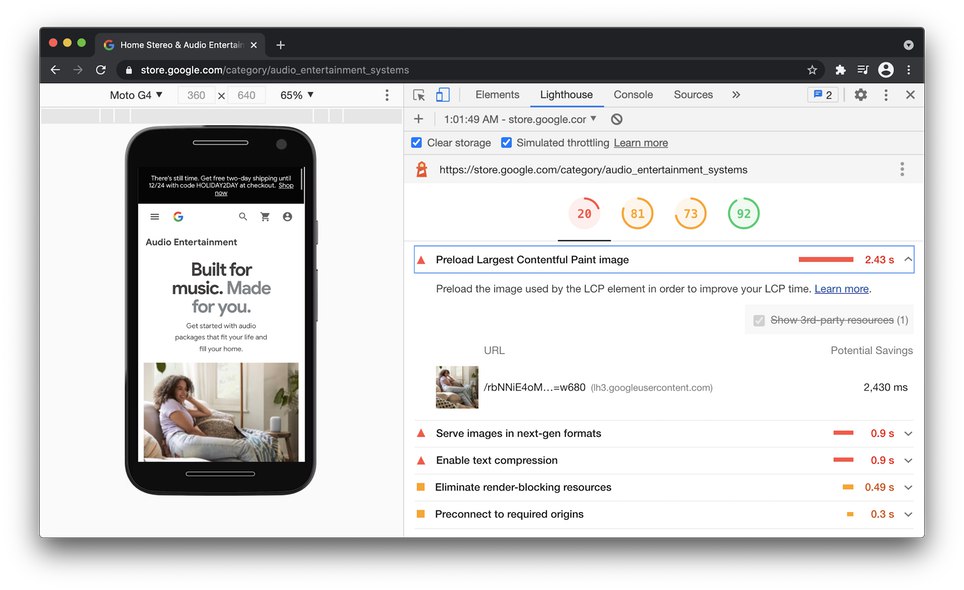Click the browser forward arrow
Screen dimensions: 964x590
[78, 70]
